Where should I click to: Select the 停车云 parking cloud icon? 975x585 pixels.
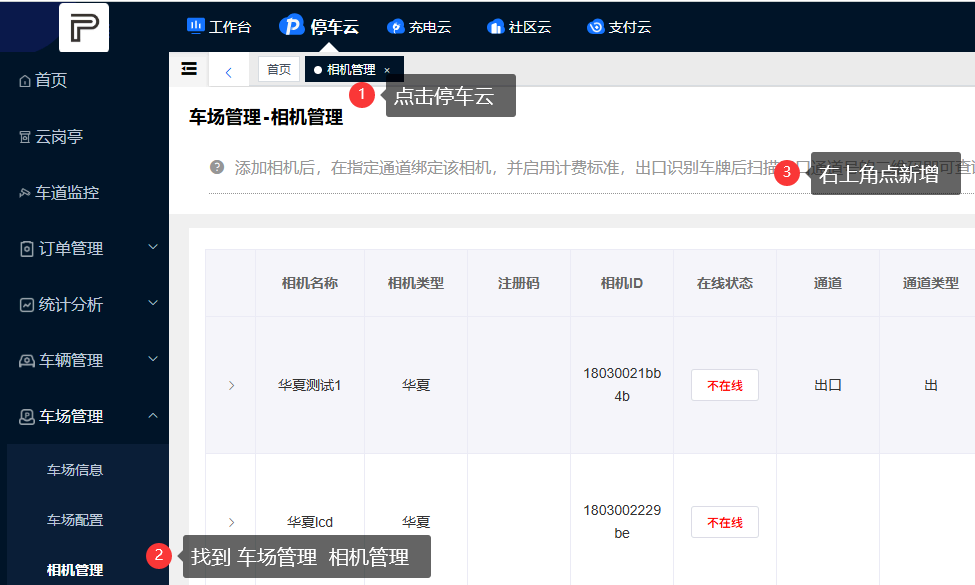pyautogui.click(x=291, y=25)
